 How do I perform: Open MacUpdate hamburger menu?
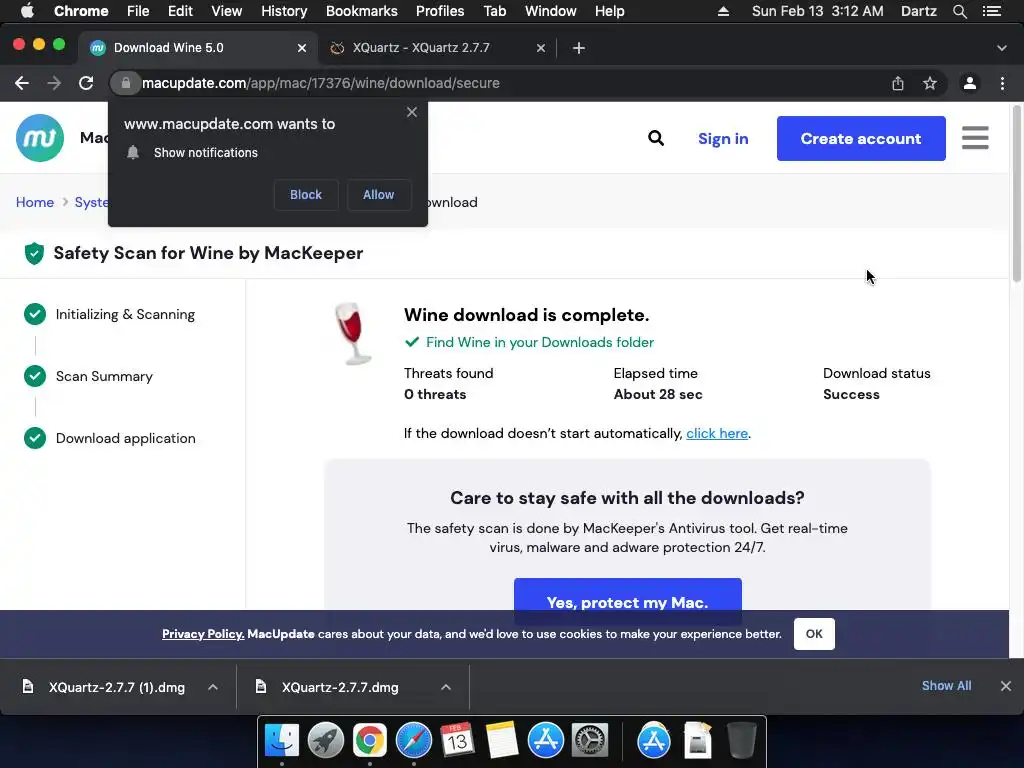pyautogui.click(x=975, y=138)
